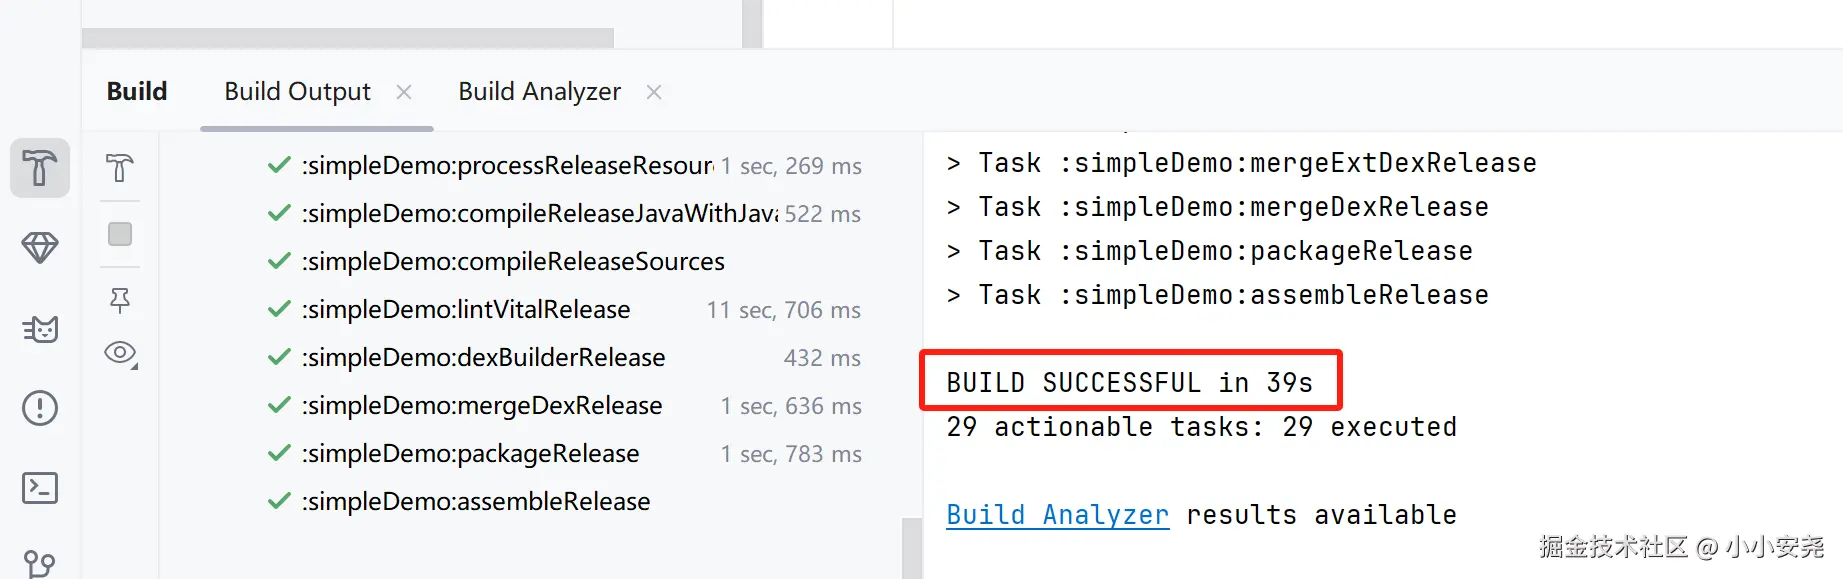Open the Problems exclamation icon
Image resolution: width=1843 pixels, height=579 pixels.
(x=40, y=408)
